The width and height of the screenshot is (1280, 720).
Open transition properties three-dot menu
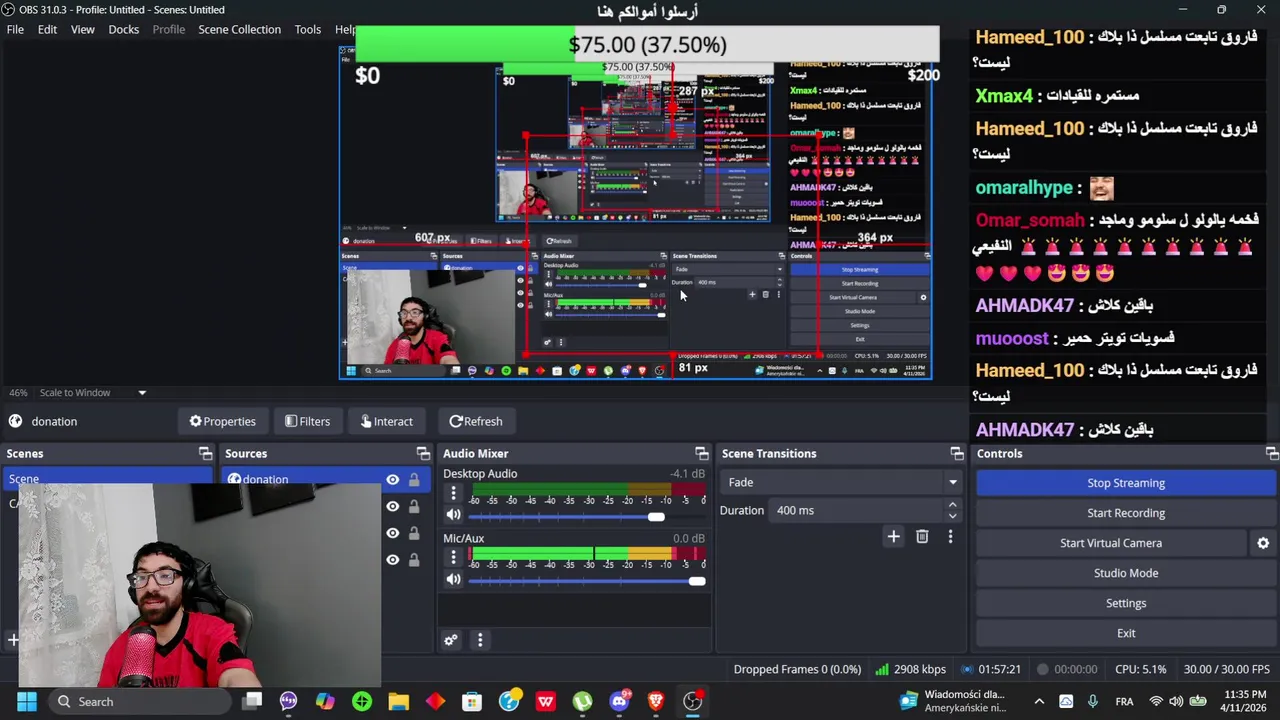click(x=950, y=537)
